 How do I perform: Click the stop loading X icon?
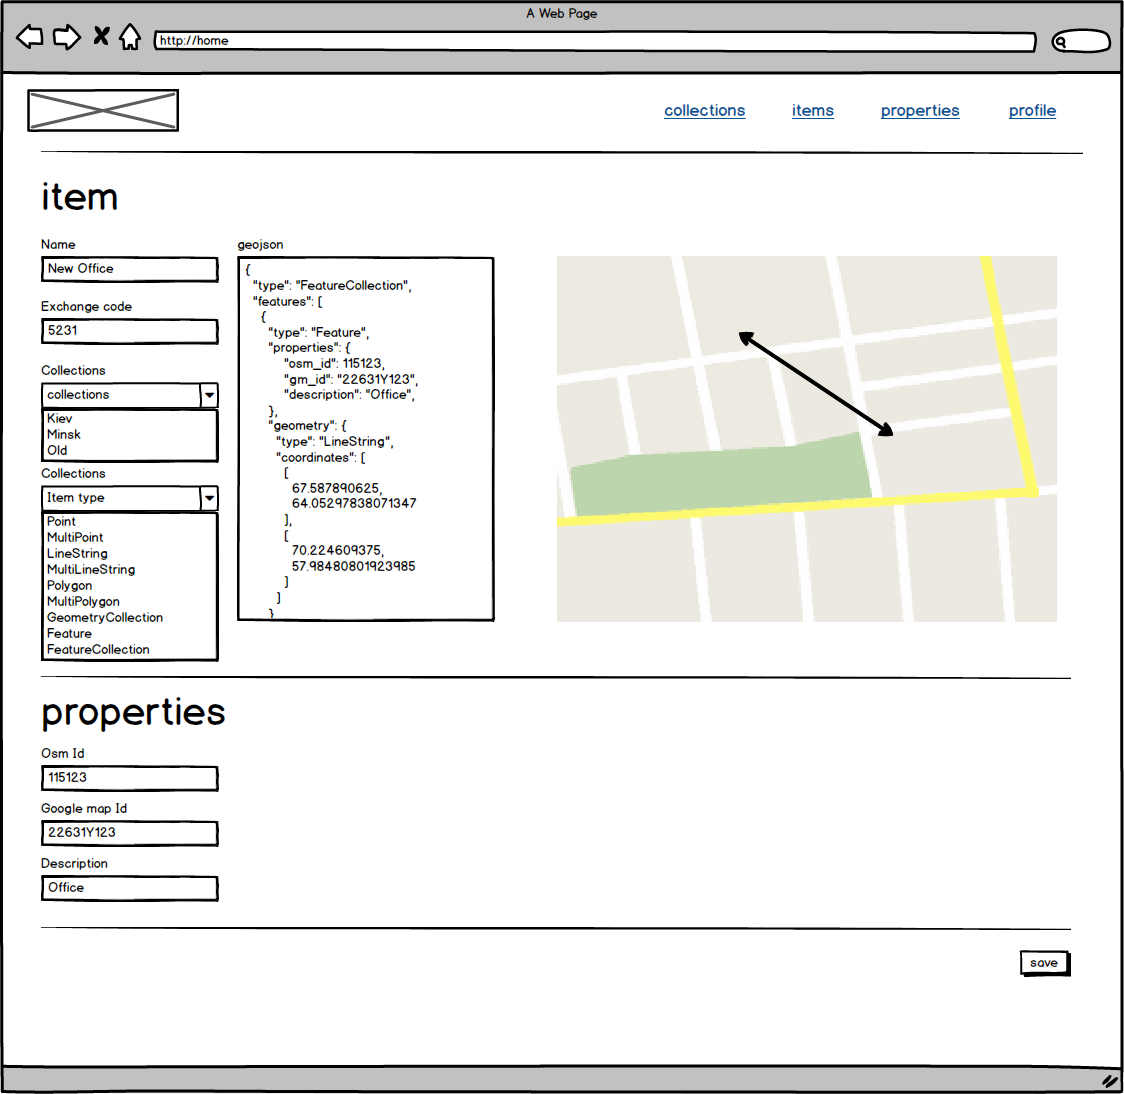101,36
